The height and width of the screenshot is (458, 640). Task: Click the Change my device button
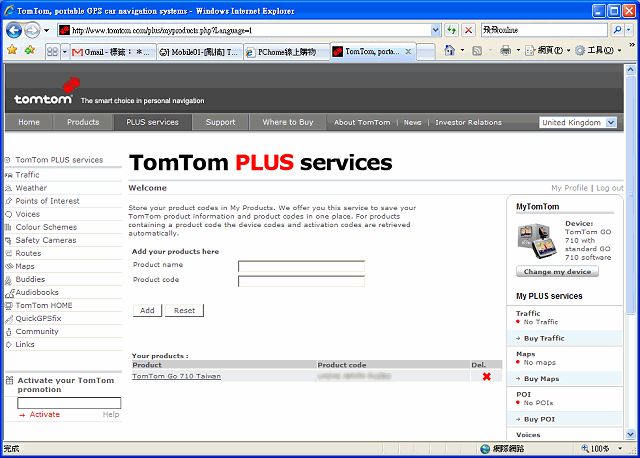pos(557,271)
